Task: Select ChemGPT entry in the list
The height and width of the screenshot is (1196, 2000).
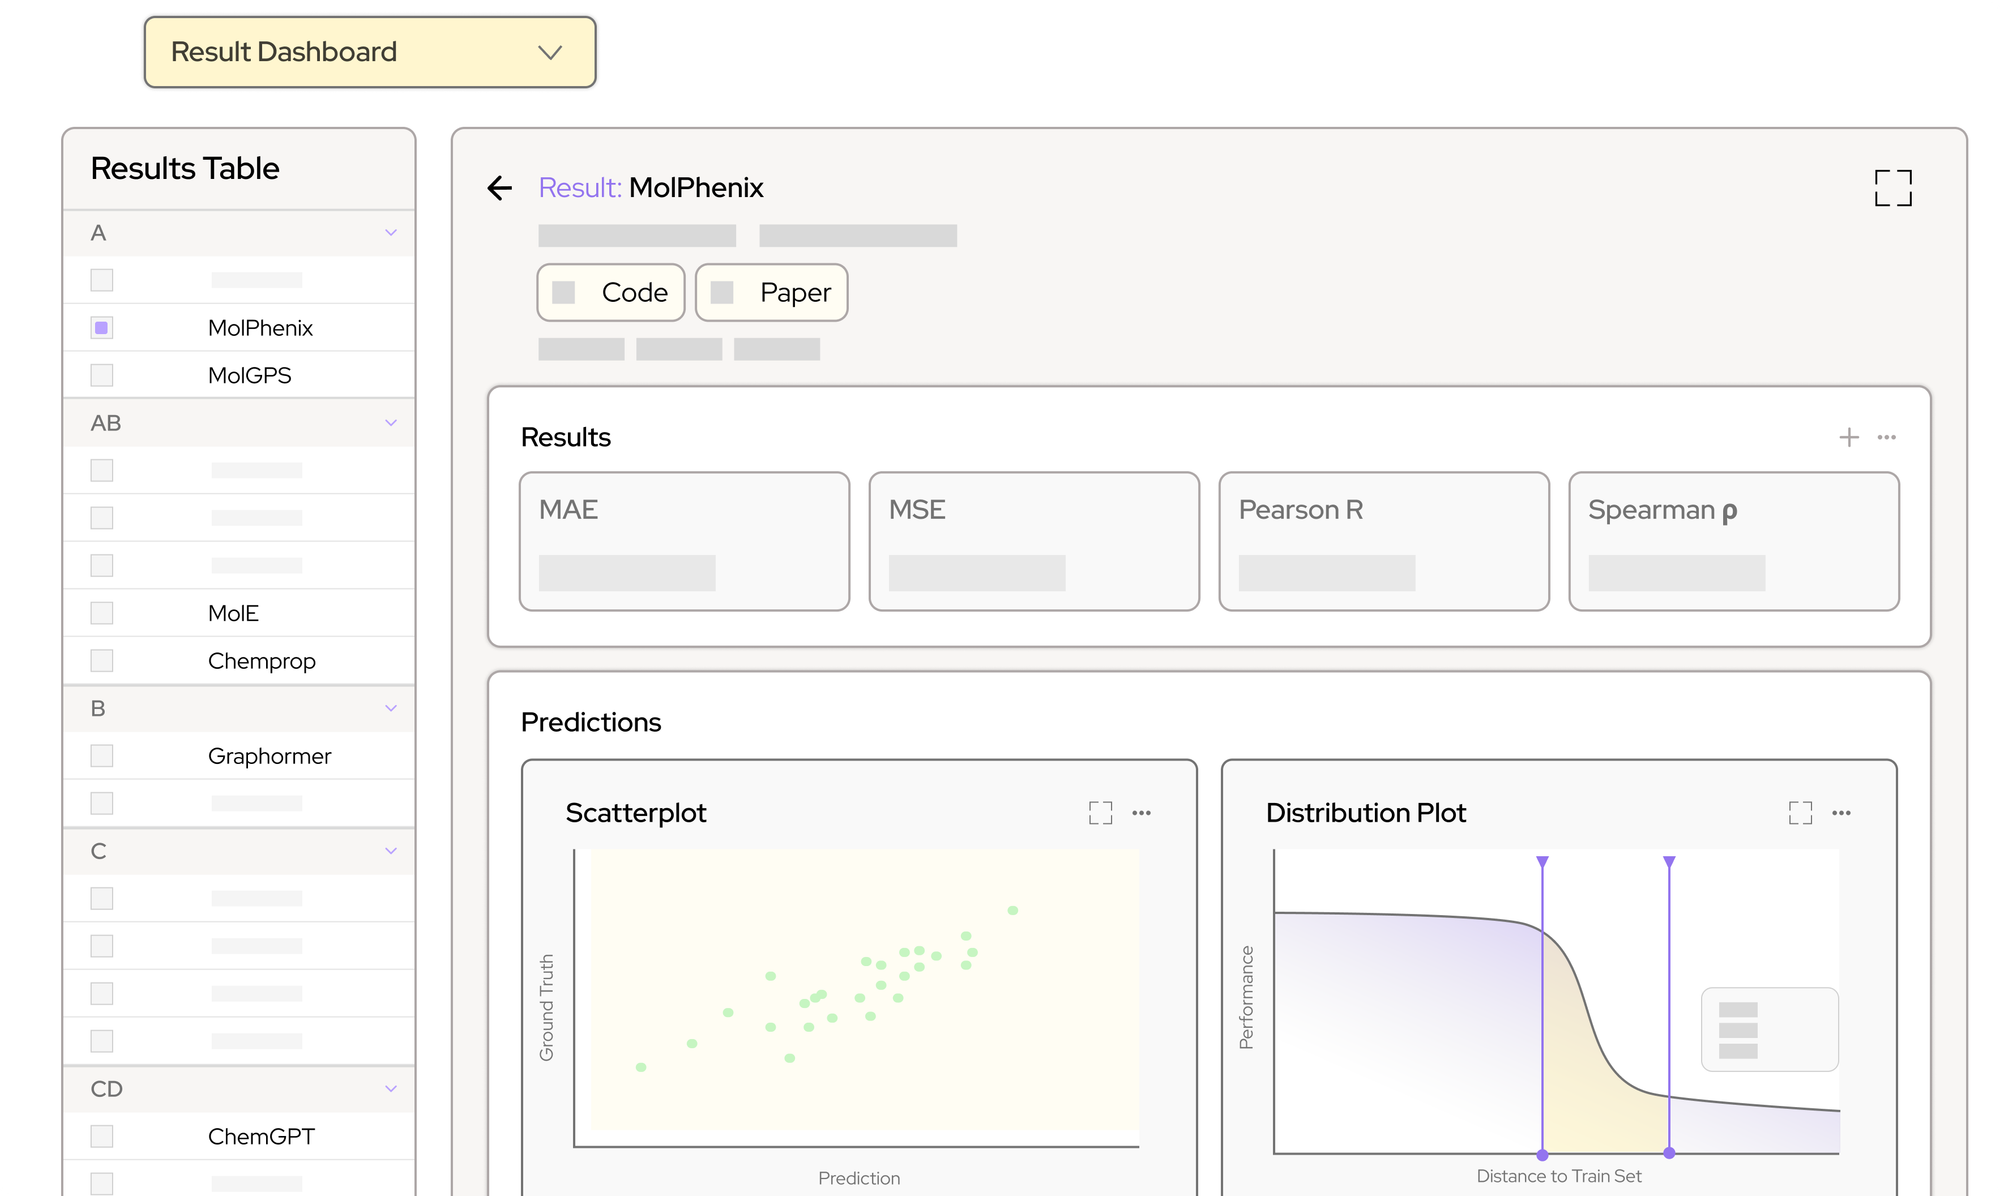Action: coord(261,1136)
